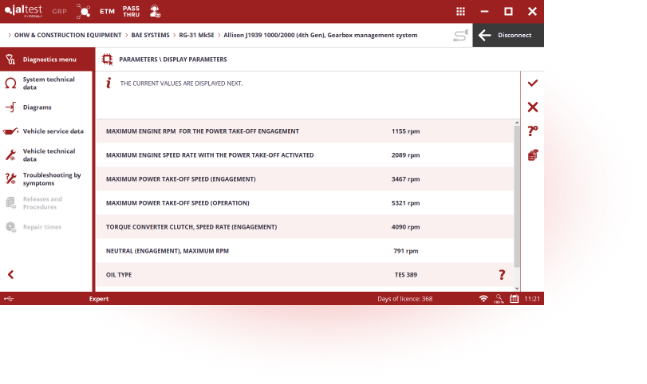Screen dimensions: 647x384
Task: Click the oil can Vehicle service data icon
Action: (11, 131)
